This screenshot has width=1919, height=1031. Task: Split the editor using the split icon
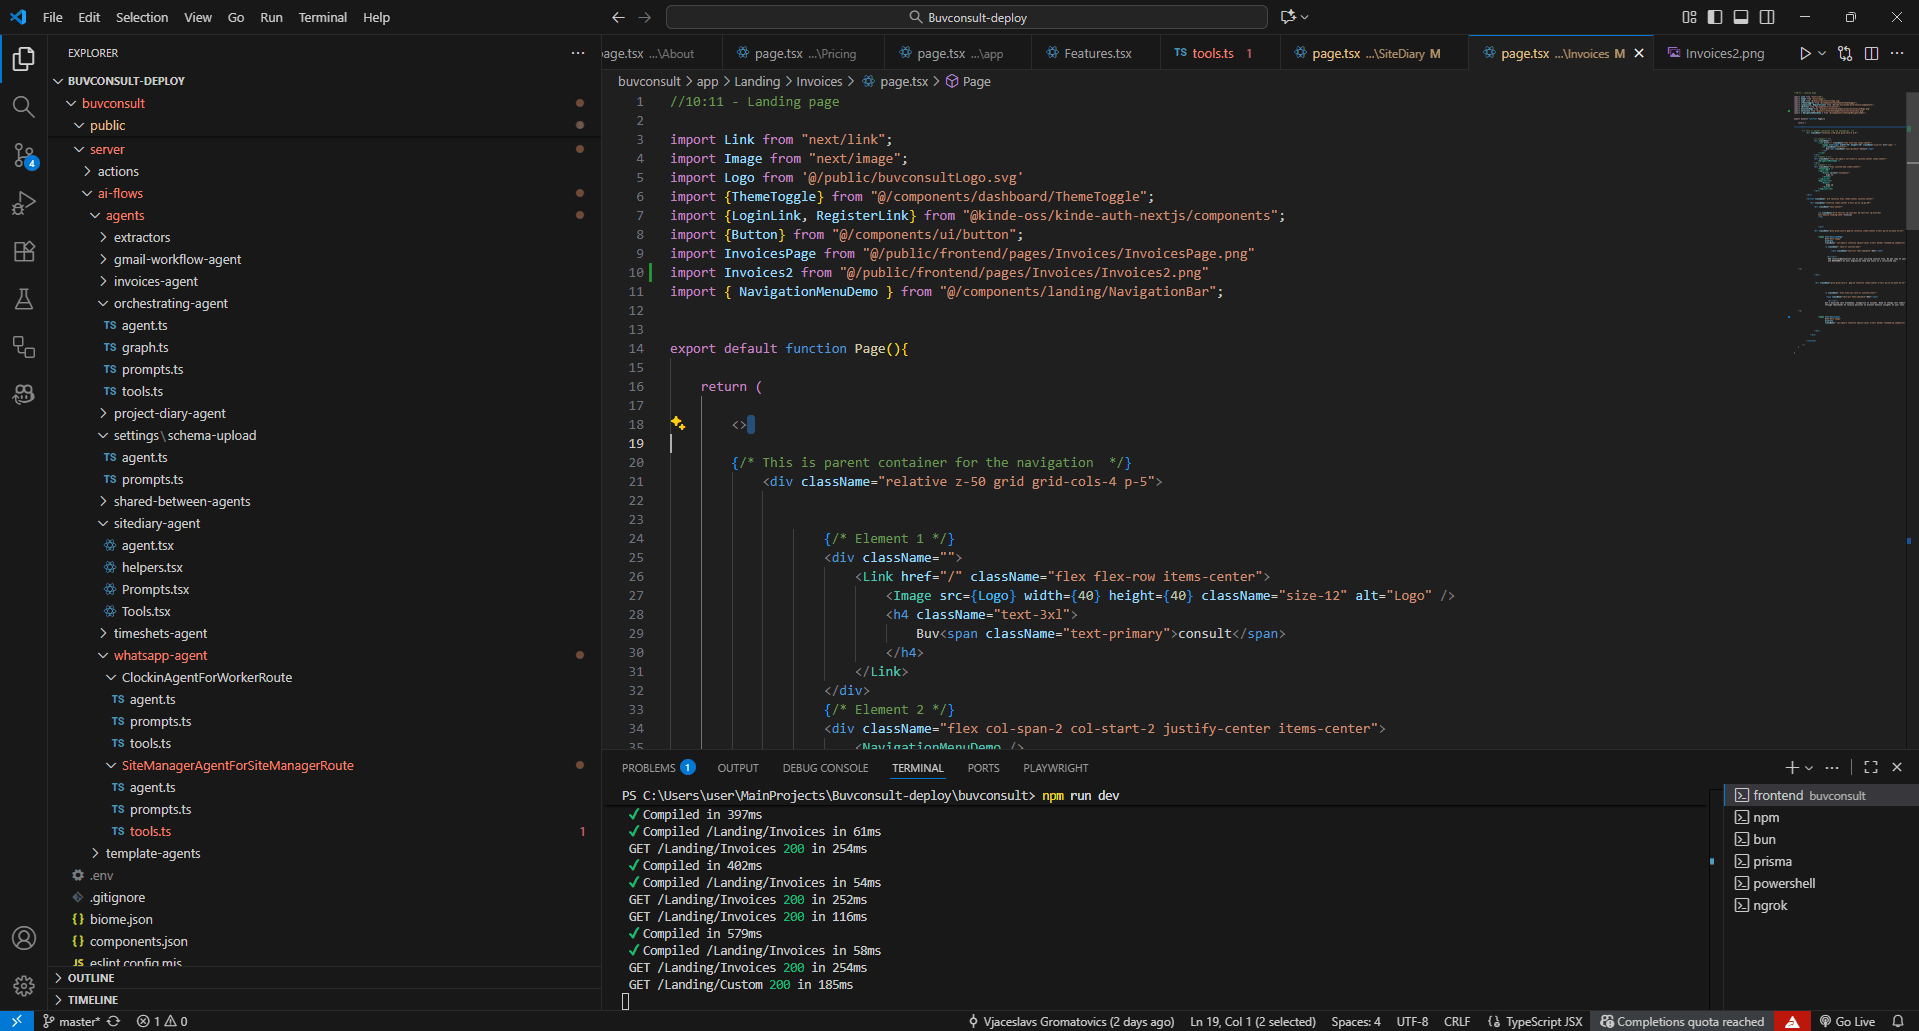pos(1871,53)
